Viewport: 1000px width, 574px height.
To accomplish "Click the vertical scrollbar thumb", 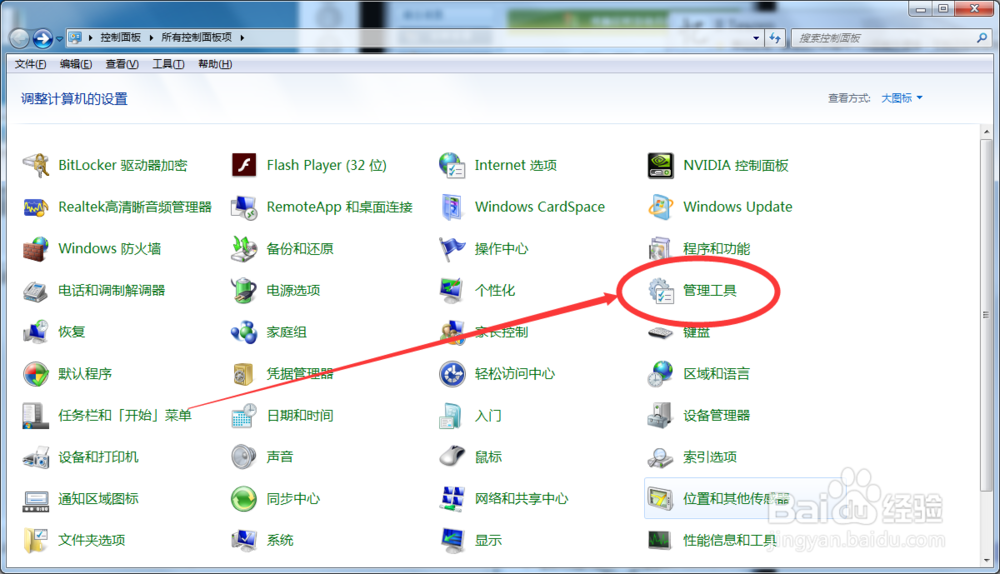I will (x=987, y=314).
